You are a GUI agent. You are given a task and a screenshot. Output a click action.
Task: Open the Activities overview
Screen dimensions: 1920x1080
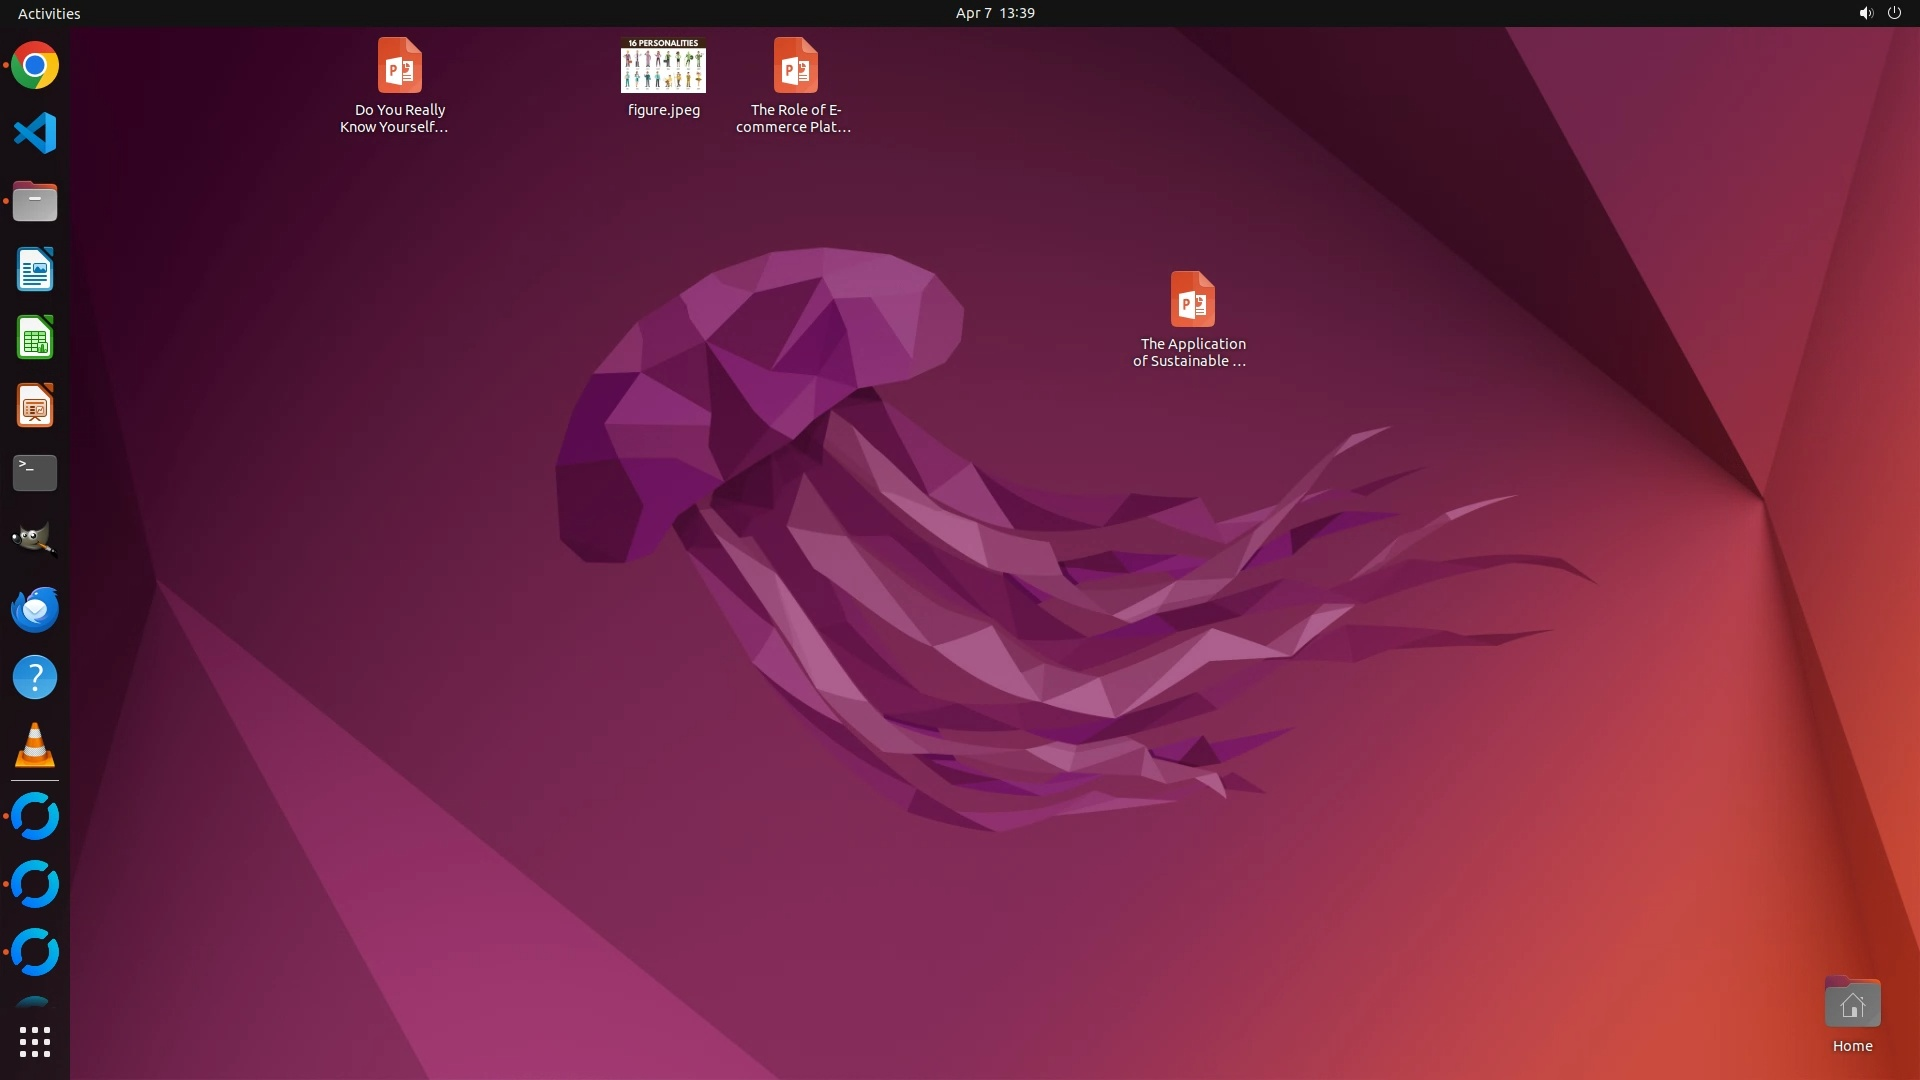pos(49,13)
